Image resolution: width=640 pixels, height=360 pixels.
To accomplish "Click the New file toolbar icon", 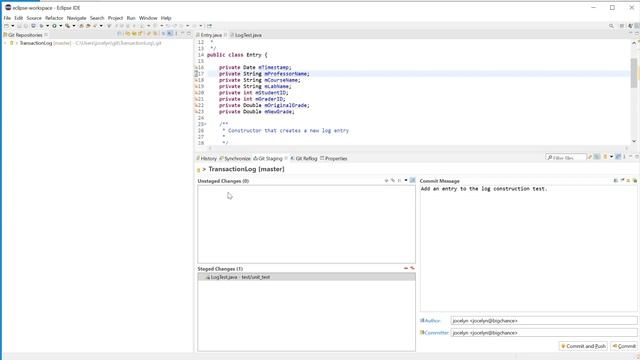I will [x=6, y=26].
